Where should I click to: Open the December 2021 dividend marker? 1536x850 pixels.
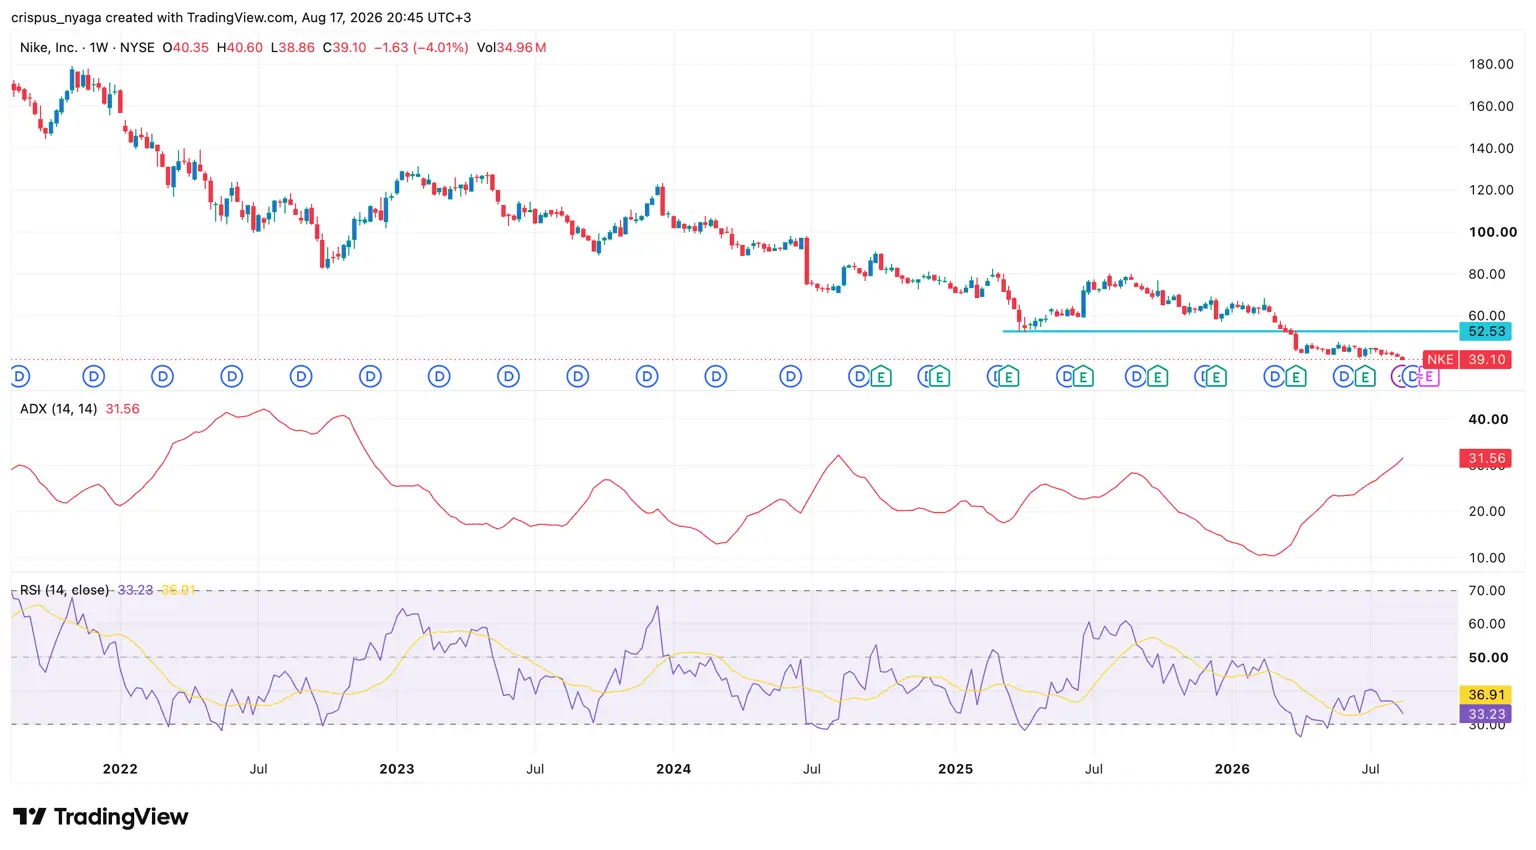[x=93, y=377]
